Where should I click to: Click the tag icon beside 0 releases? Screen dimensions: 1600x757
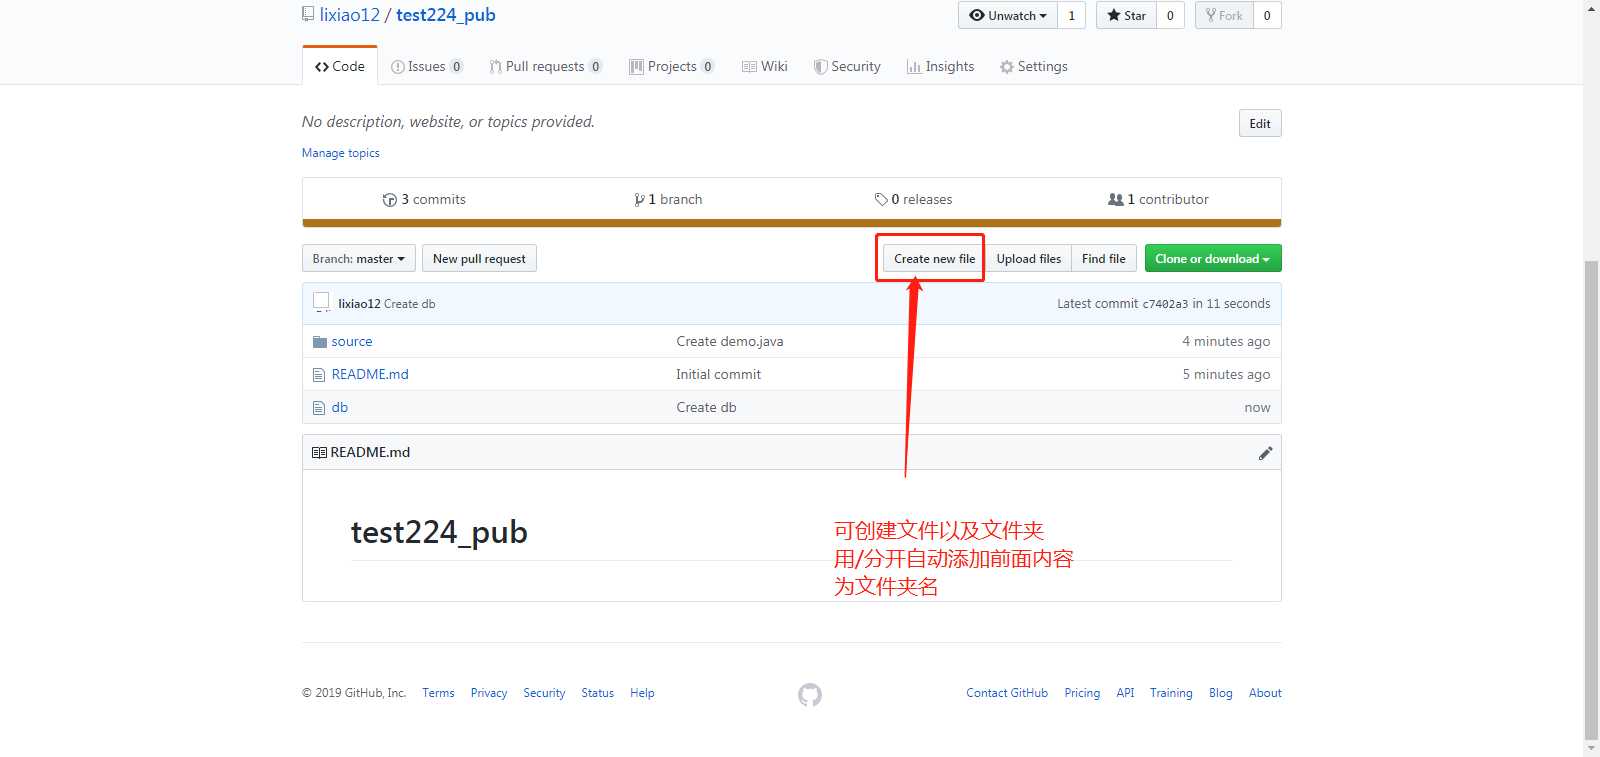(881, 200)
